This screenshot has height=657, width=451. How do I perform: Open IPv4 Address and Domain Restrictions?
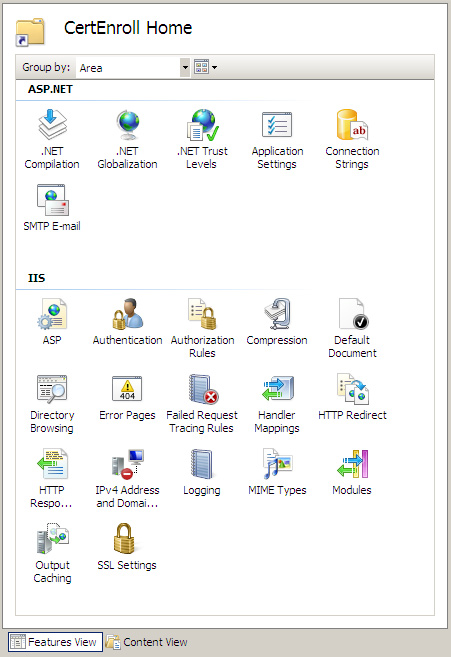(127, 479)
